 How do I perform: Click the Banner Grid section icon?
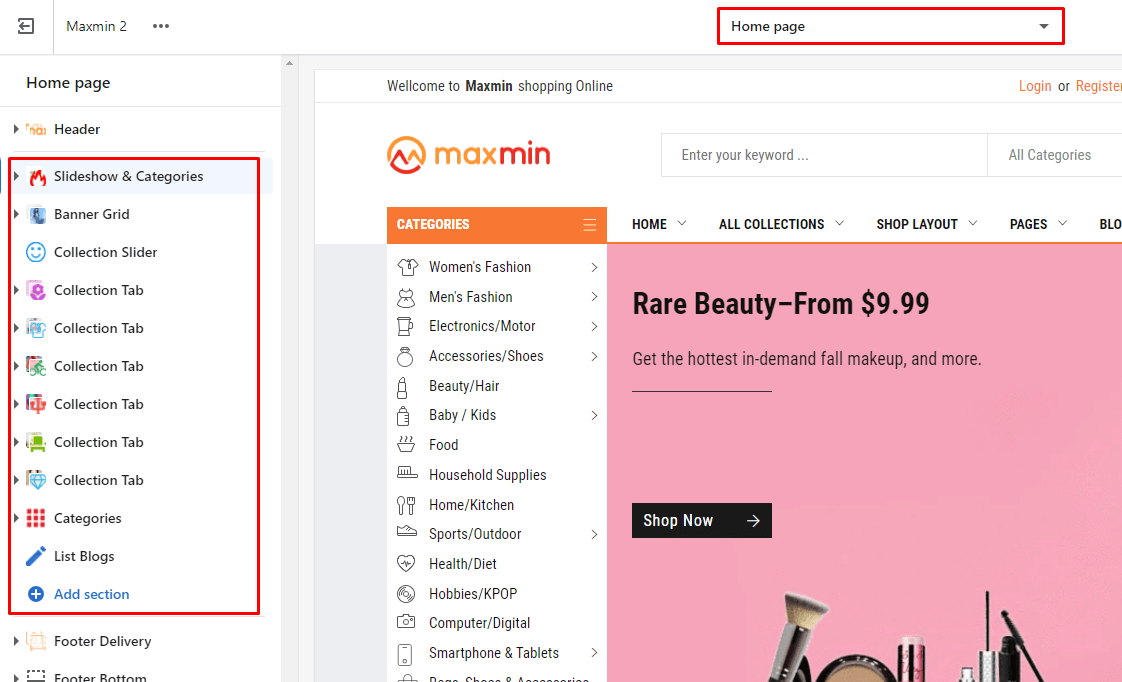[x=37, y=215]
